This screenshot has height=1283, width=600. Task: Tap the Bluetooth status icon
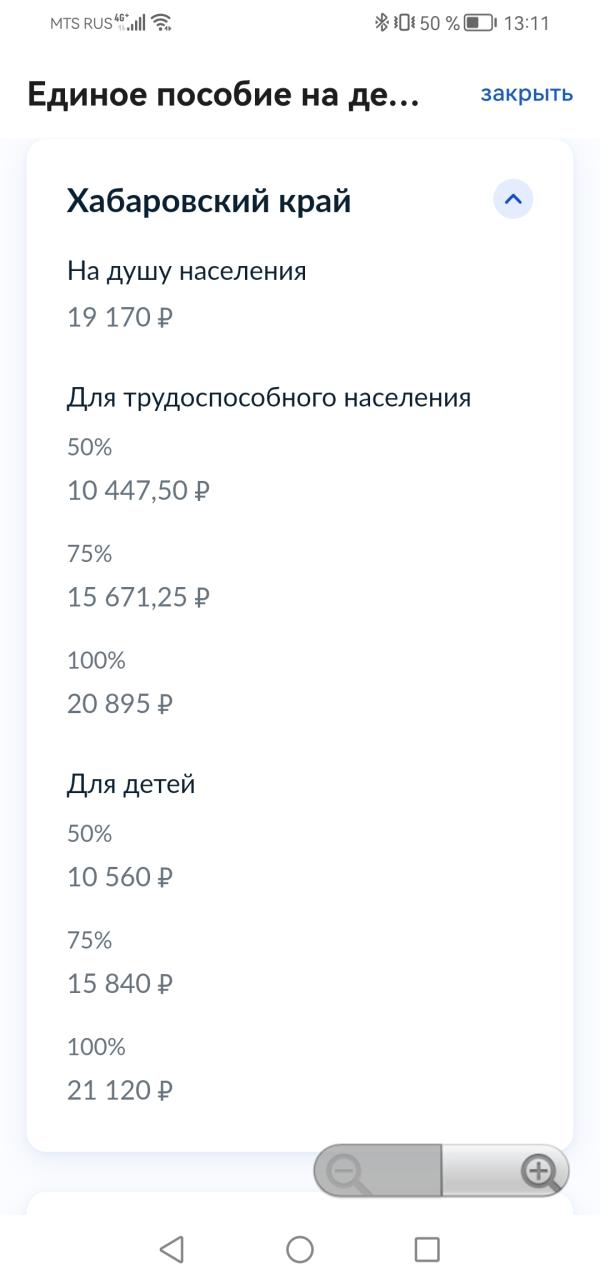(x=381, y=23)
